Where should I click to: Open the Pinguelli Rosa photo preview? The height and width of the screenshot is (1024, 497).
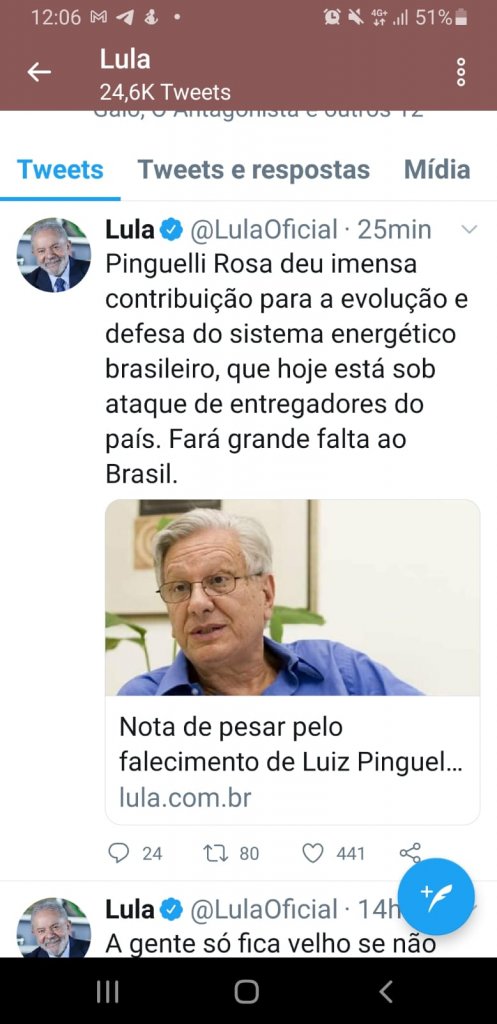(x=293, y=598)
